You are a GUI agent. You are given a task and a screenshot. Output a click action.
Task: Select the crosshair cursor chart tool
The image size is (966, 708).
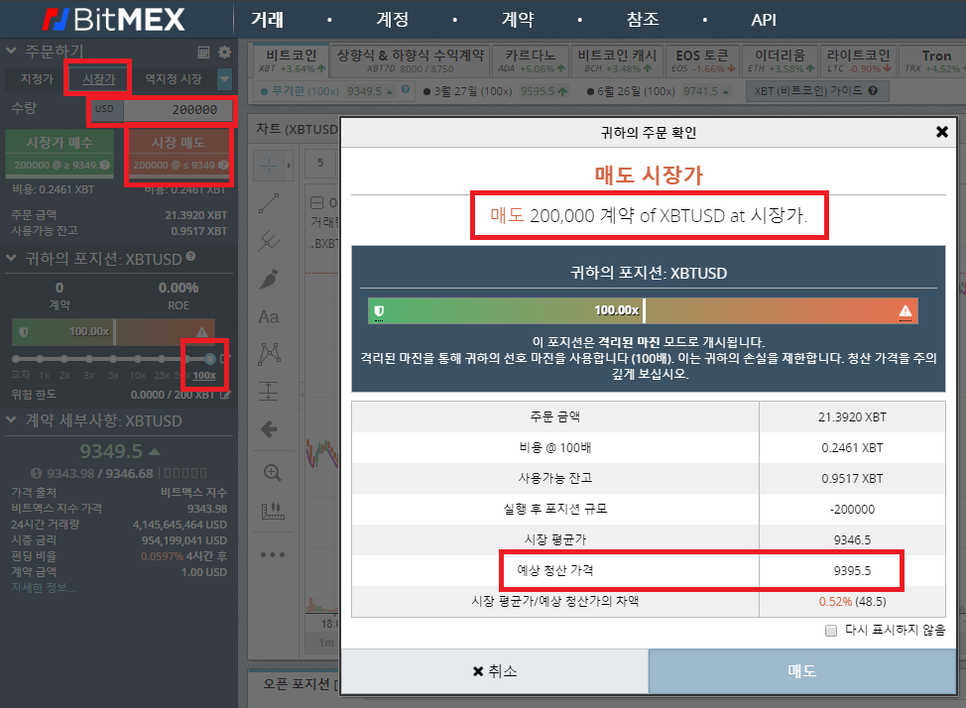[269, 165]
